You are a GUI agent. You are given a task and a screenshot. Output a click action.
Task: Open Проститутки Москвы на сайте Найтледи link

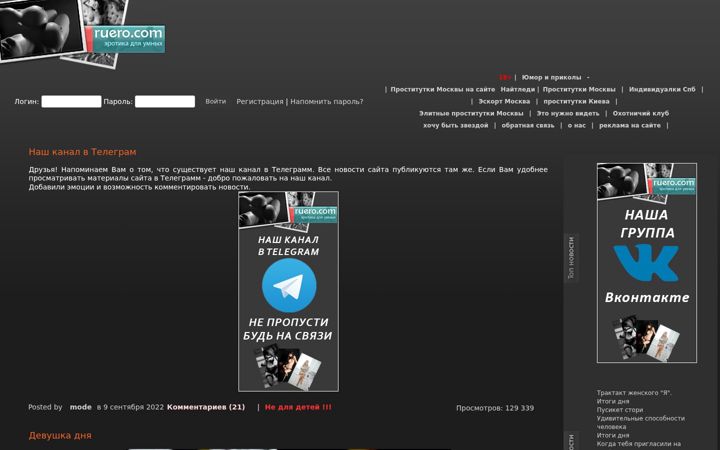click(x=463, y=90)
